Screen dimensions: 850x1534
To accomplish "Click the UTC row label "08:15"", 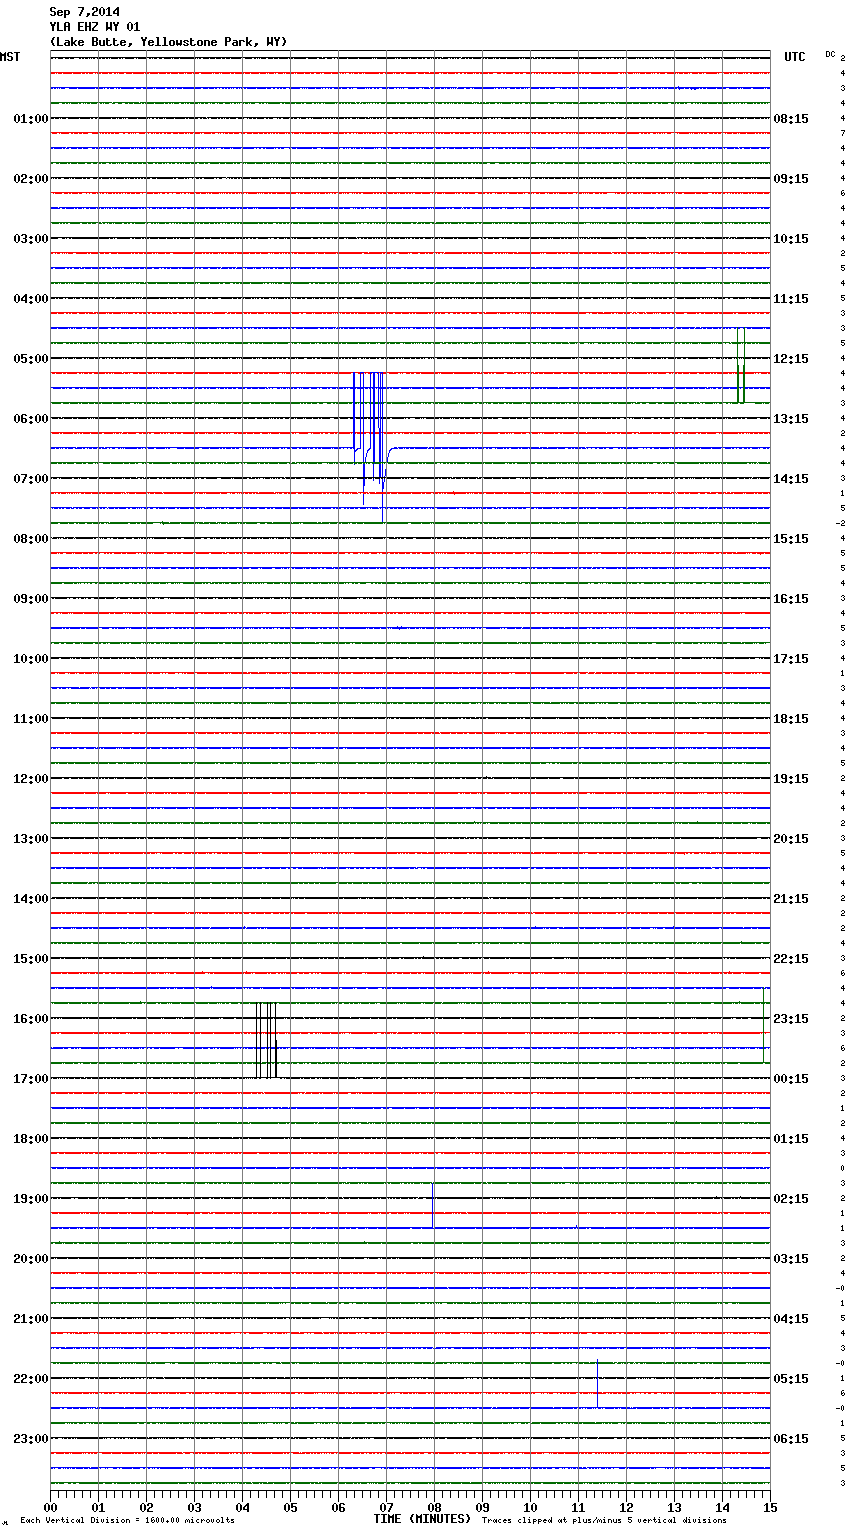I will [x=791, y=119].
